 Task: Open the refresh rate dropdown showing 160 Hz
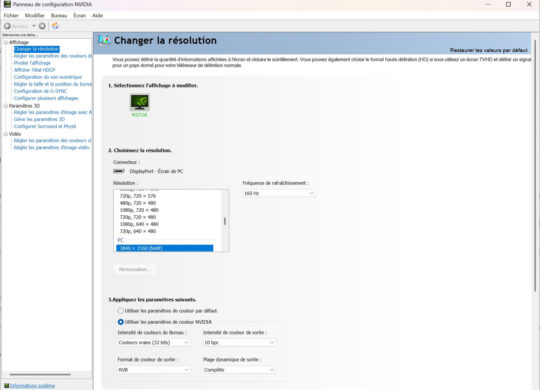pos(279,194)
